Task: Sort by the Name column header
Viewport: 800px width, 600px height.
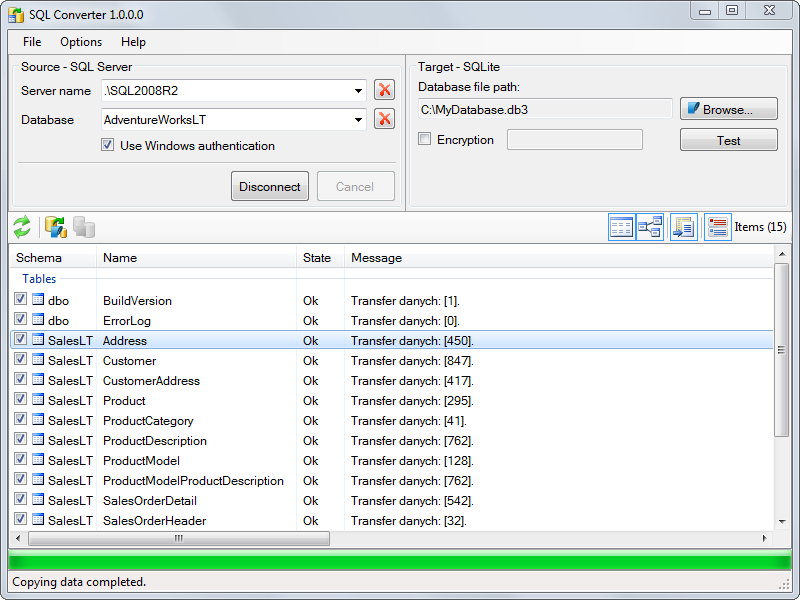Action: point(196,258)
